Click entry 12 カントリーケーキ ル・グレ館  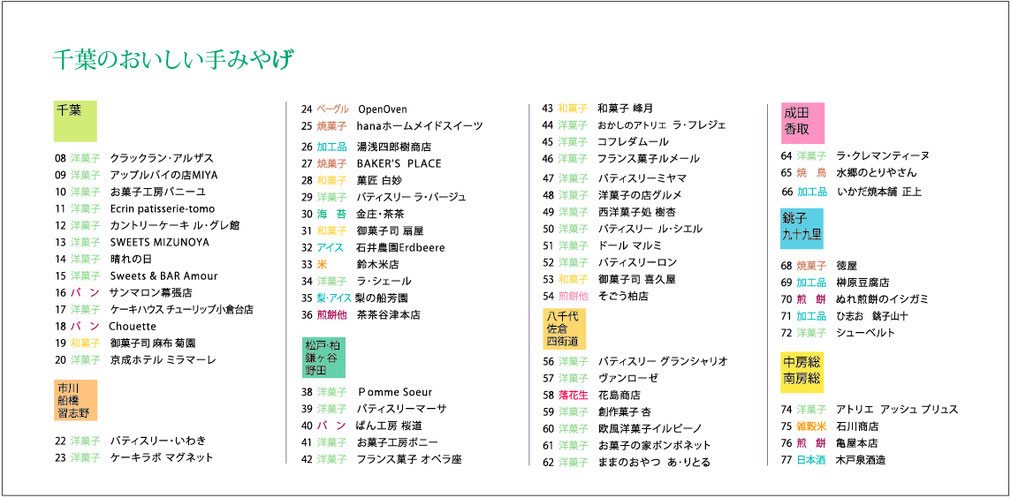(148, 225)
